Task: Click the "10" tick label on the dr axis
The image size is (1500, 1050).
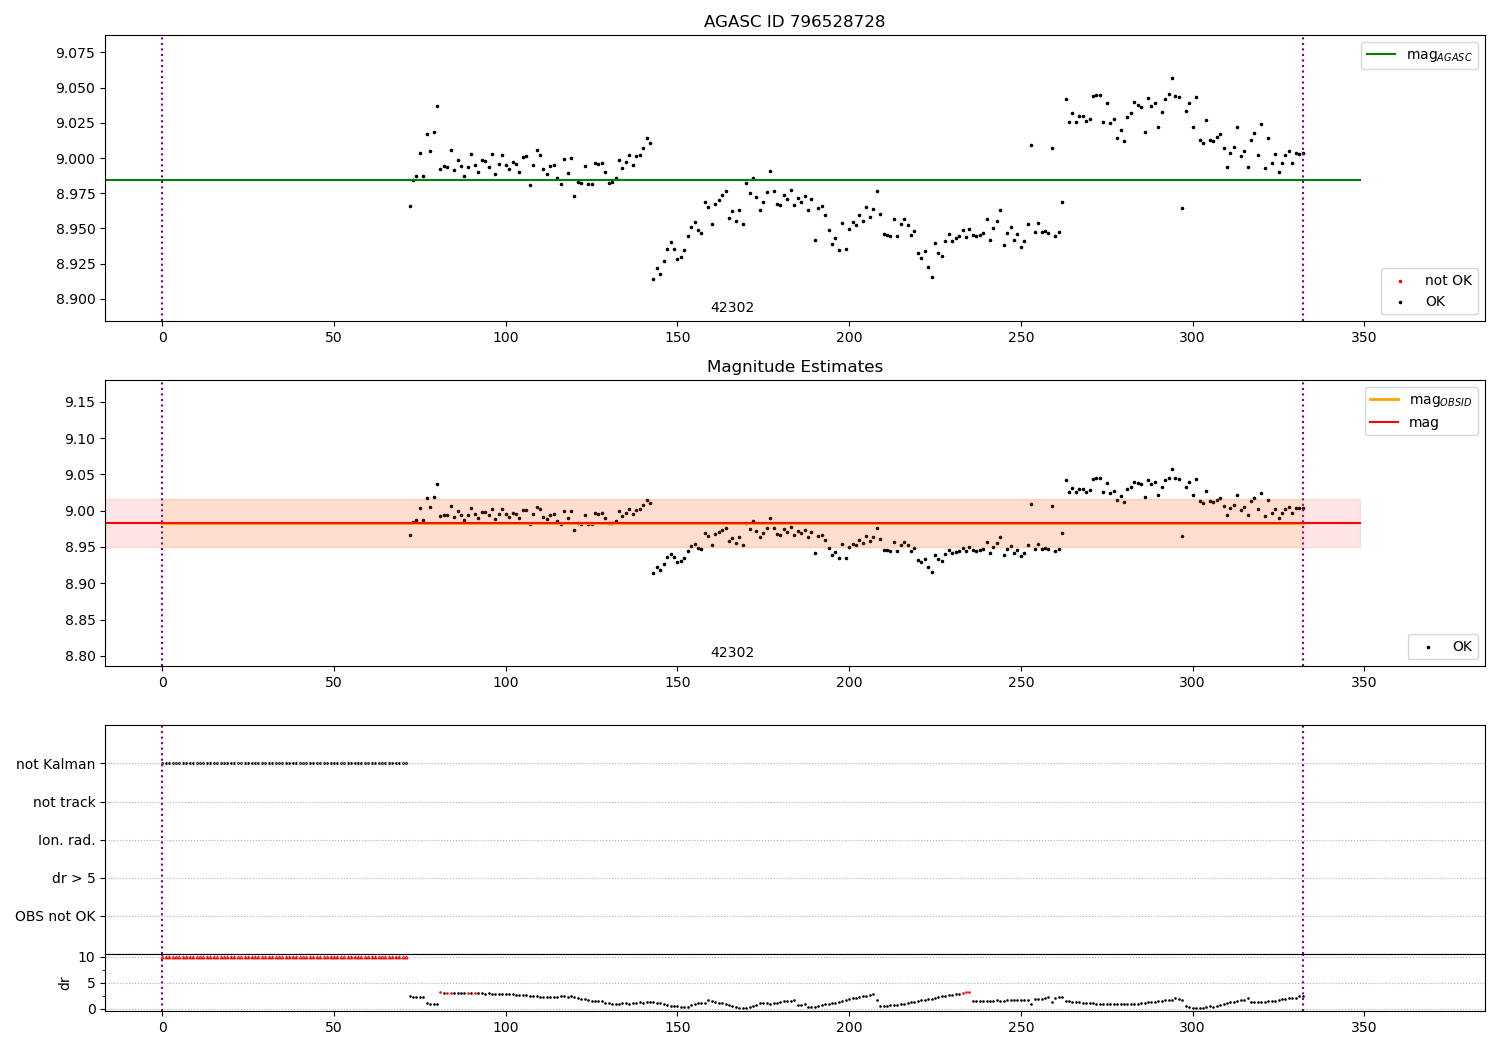Action: click(x=87, y=957)
